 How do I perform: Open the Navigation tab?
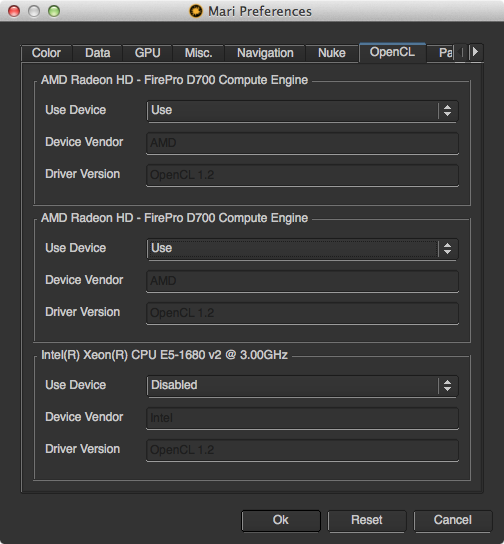point(265,53)
